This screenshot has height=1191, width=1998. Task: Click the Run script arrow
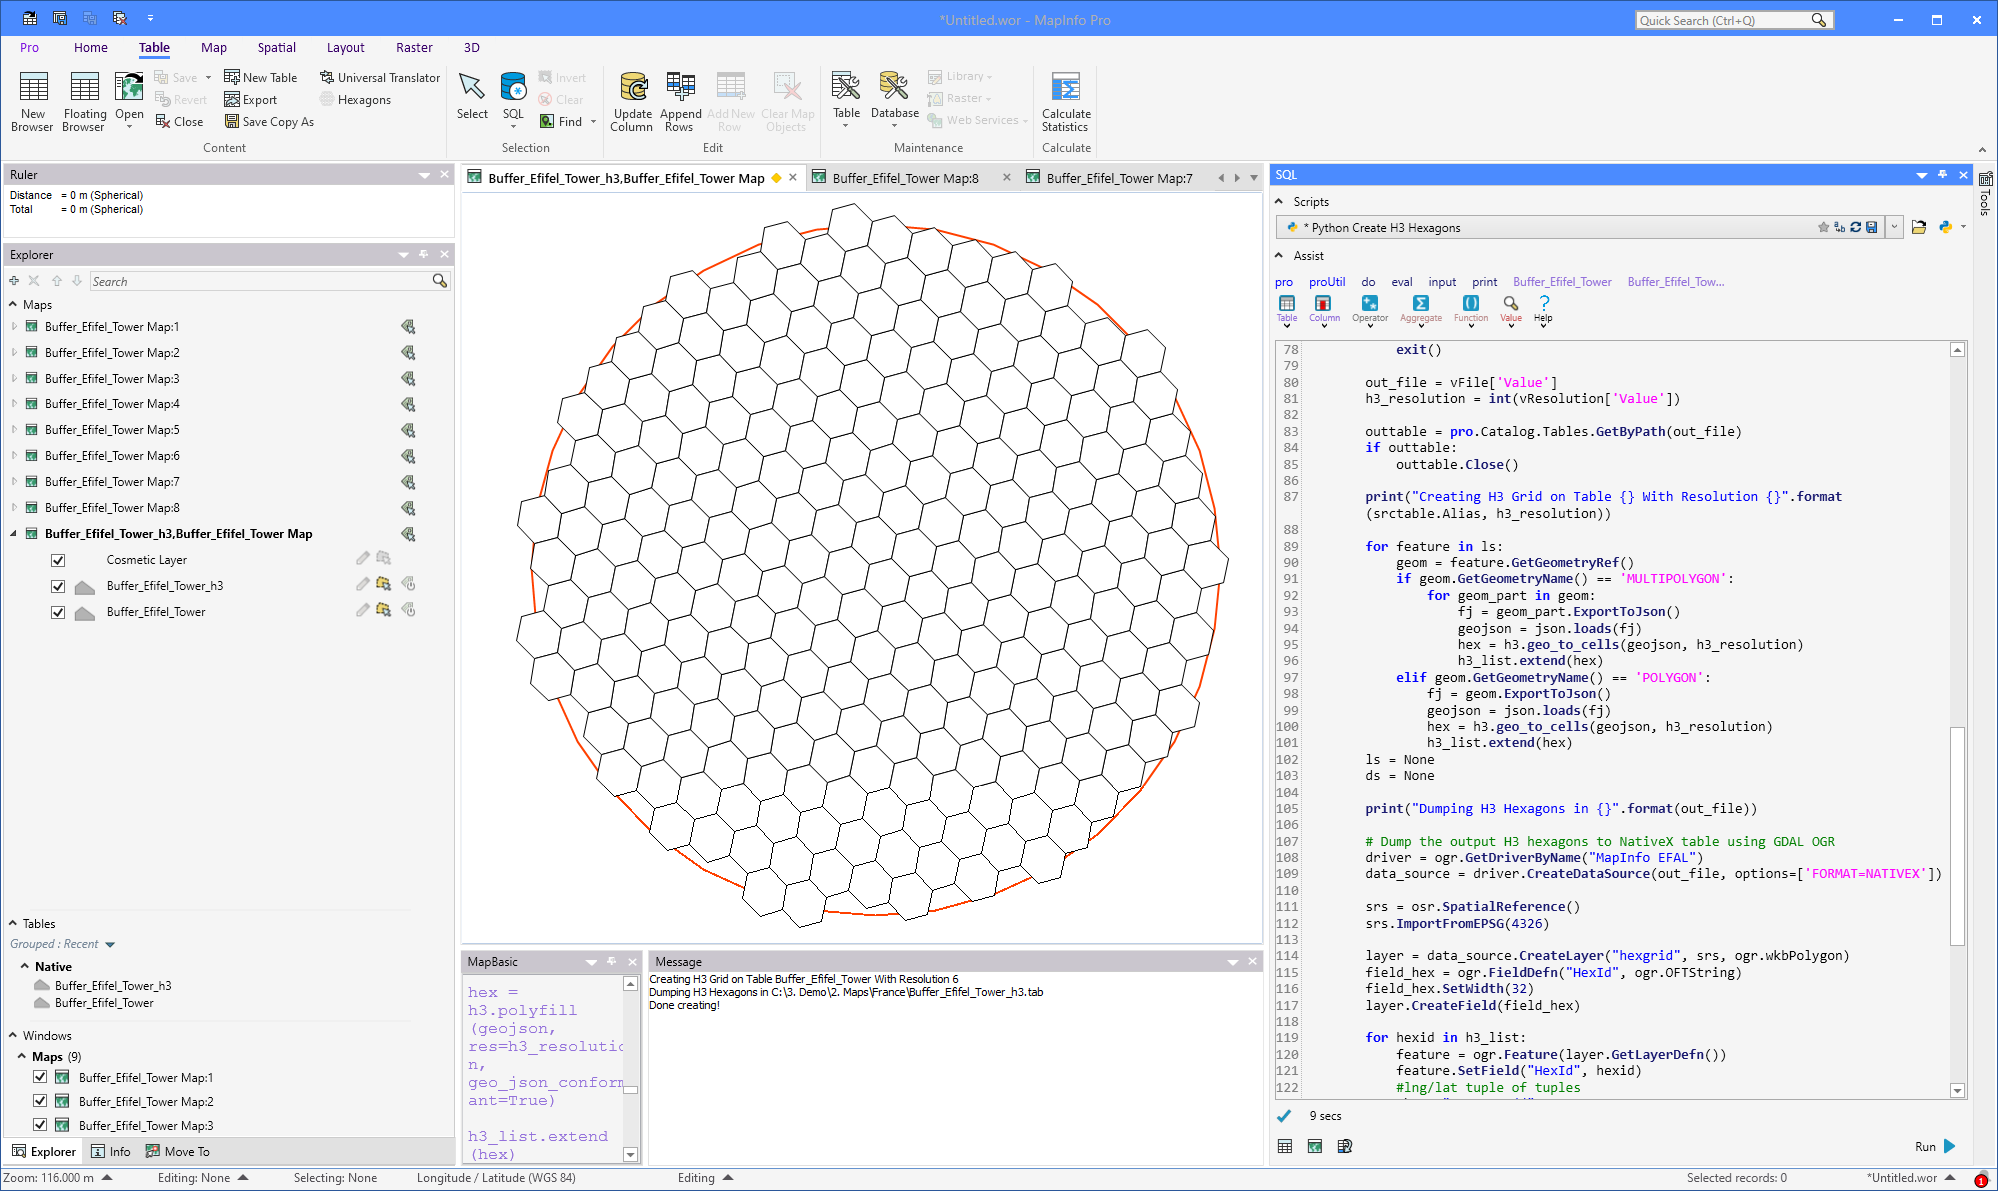pos(1949,1146)
